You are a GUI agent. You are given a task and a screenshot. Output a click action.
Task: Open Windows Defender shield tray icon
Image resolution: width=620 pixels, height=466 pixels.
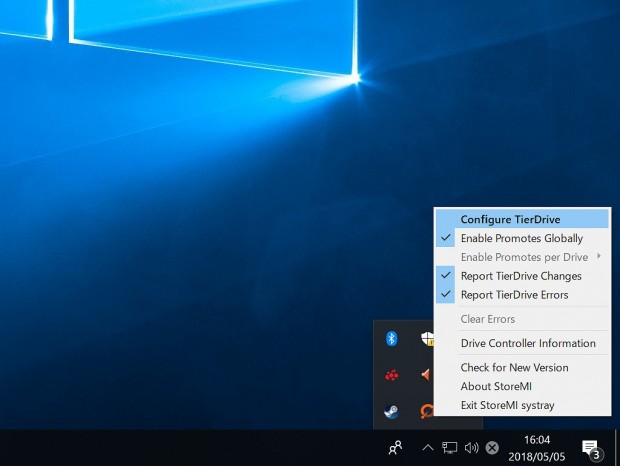coord(427,339)
